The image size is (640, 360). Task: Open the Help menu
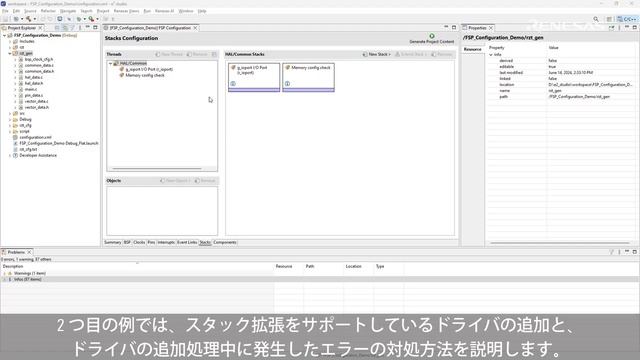(202, 11)
